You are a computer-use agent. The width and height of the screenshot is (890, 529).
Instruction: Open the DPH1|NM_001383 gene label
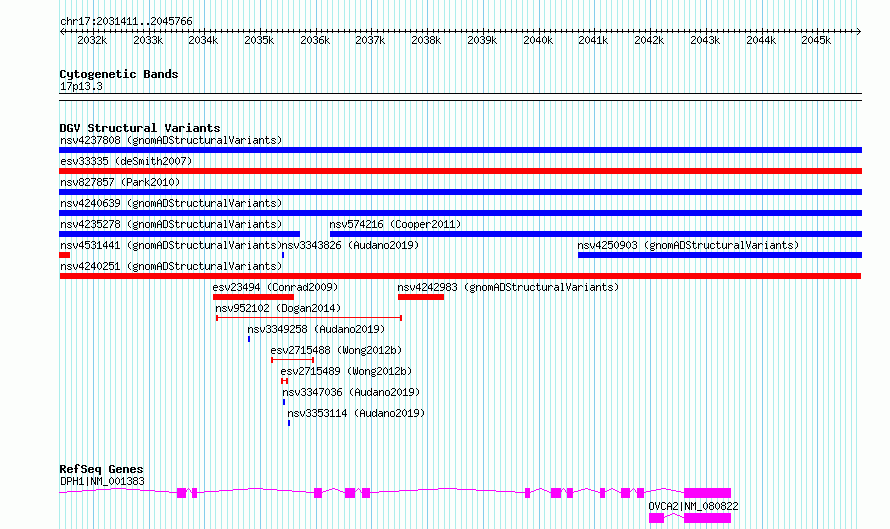(x=102, y=481)
